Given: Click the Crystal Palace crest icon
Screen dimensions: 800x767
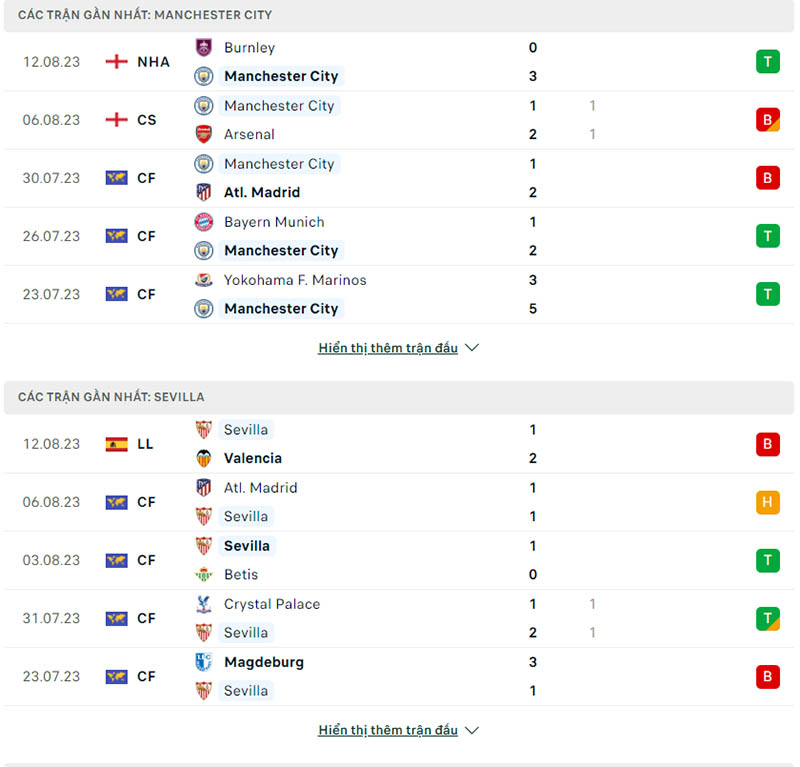Looking at the screenshot, I should point(204,604).
